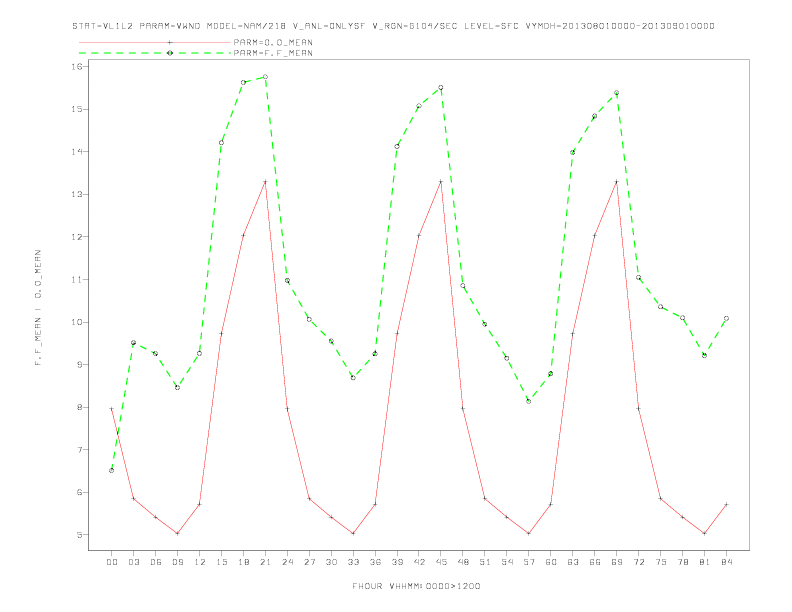Click red O.O_MEAN peak marker at hour 45
The height and width of the screenshot is (612, 792).
441,182
